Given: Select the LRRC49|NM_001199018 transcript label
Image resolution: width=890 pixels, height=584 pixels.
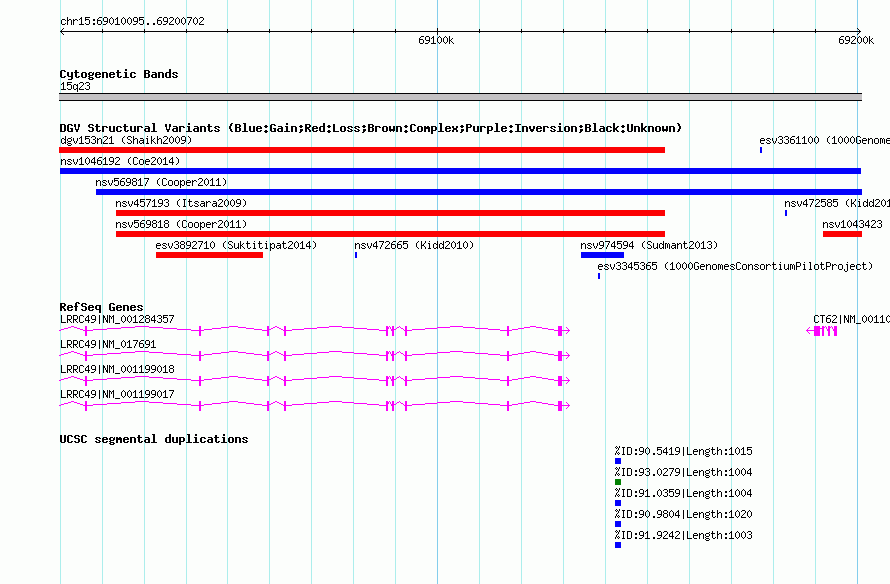Looking at the screenshot, I should click(x=117, y=369).
